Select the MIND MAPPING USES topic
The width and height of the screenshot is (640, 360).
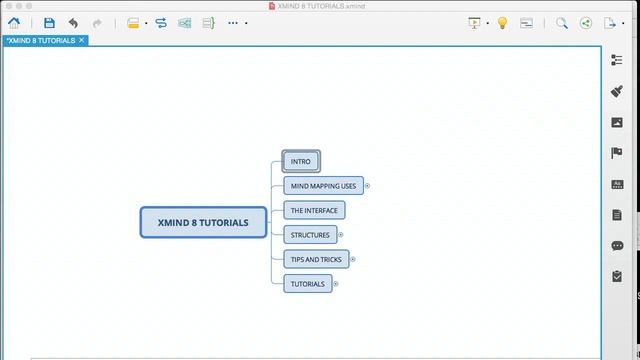(323, 186)
